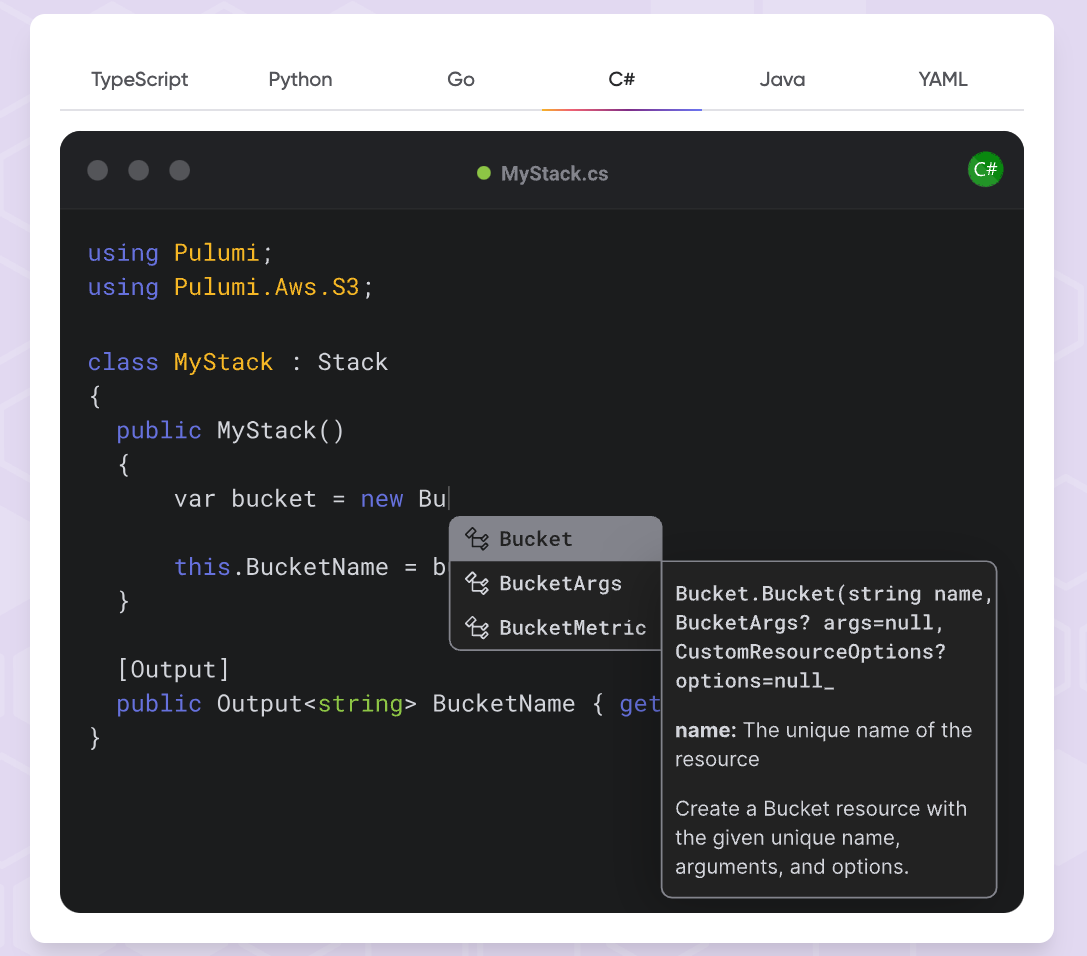Click the 'name:' parameter description

(x=824, y=745)
